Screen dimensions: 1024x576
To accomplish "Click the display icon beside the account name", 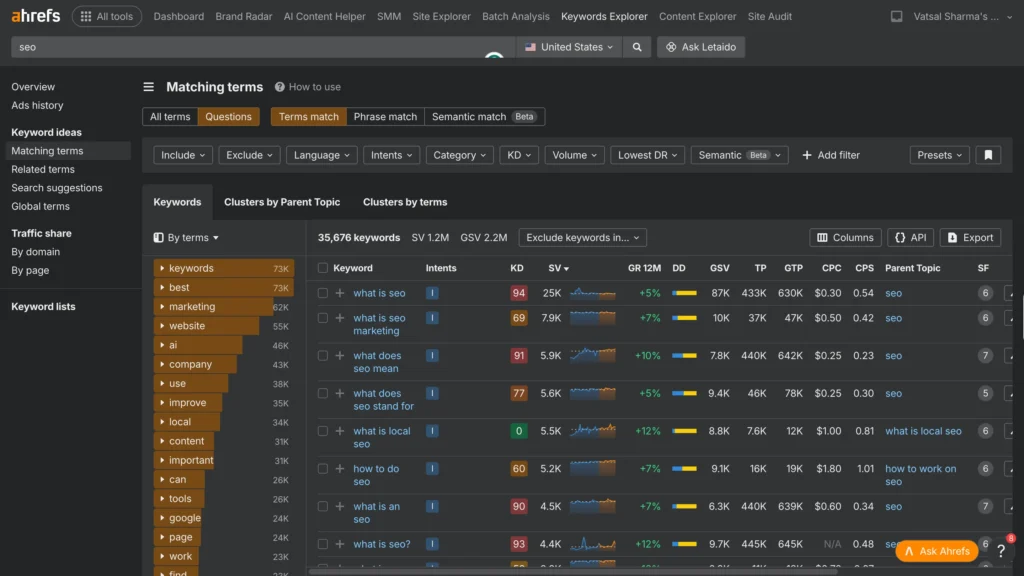I will point(896,16).
